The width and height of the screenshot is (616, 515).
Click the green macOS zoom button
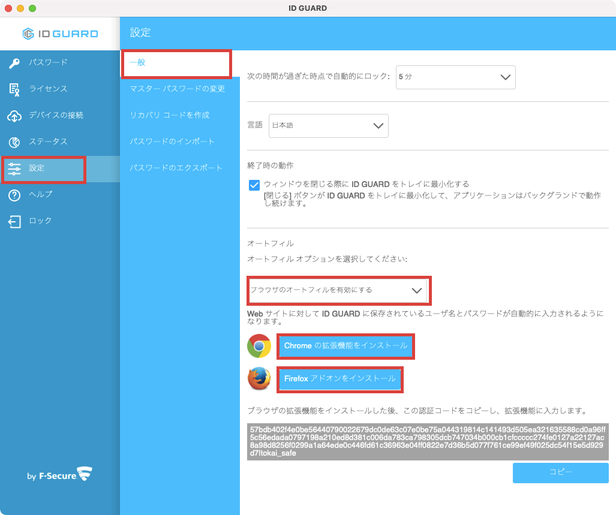point(33,8)
